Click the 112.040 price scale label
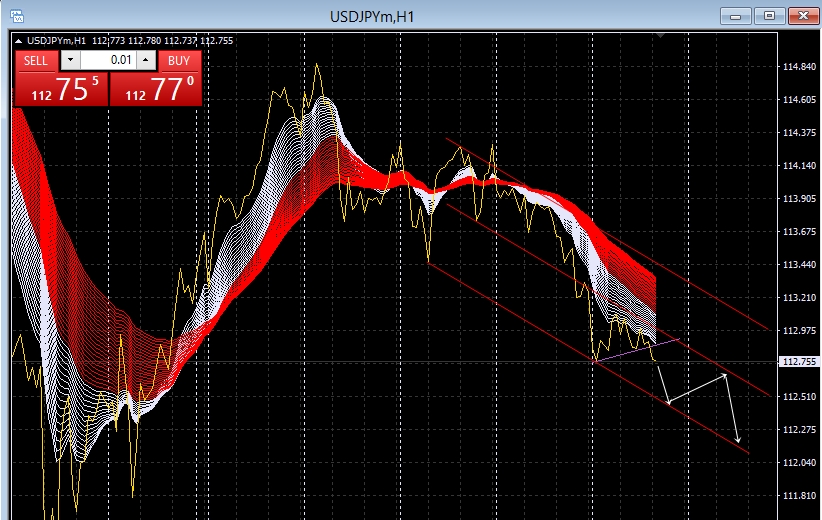822x520 pixels. coord(799,463)
